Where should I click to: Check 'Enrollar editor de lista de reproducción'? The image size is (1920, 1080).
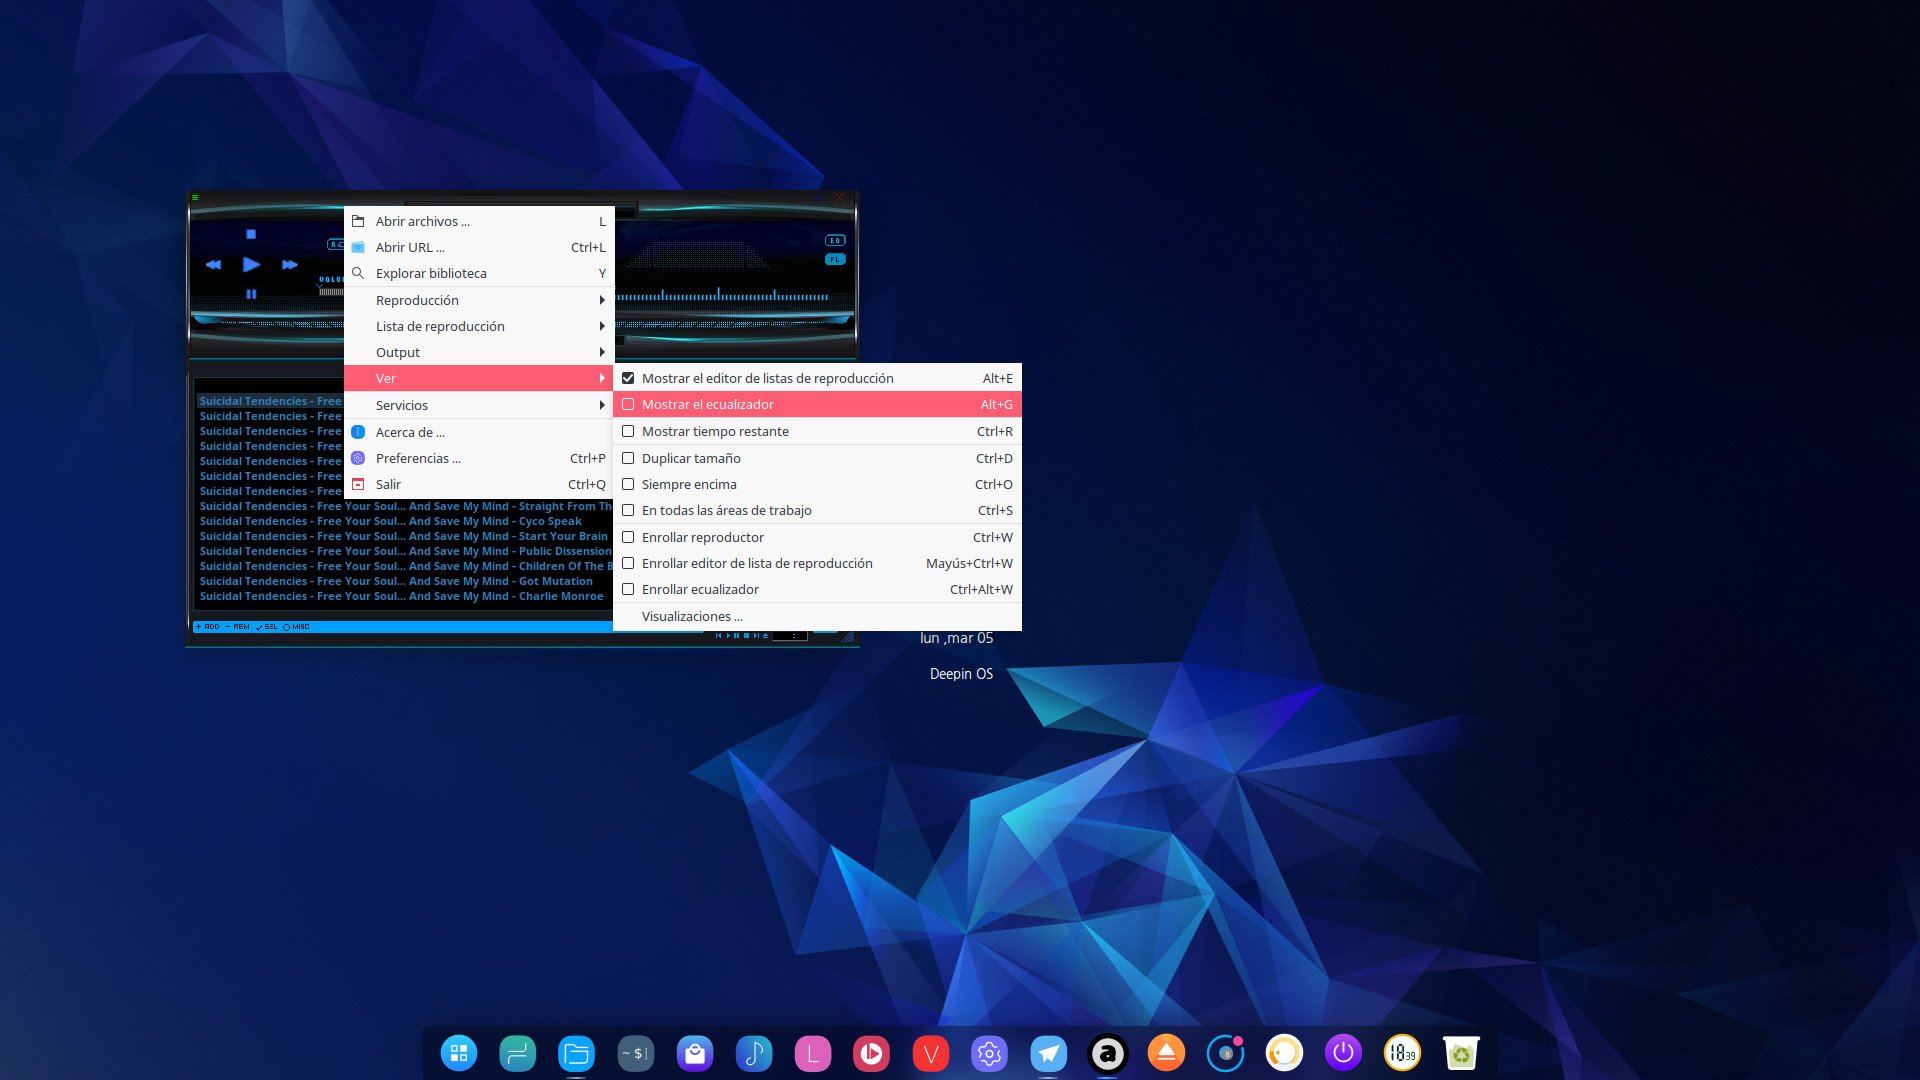click(x=818, y=563)
